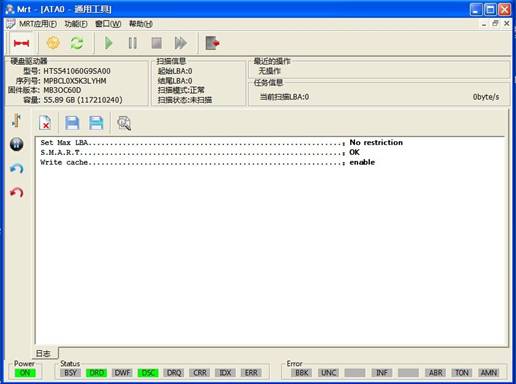Close the inner ATA0 child window
Screen dimensions: 516x384
coord(507,23)
